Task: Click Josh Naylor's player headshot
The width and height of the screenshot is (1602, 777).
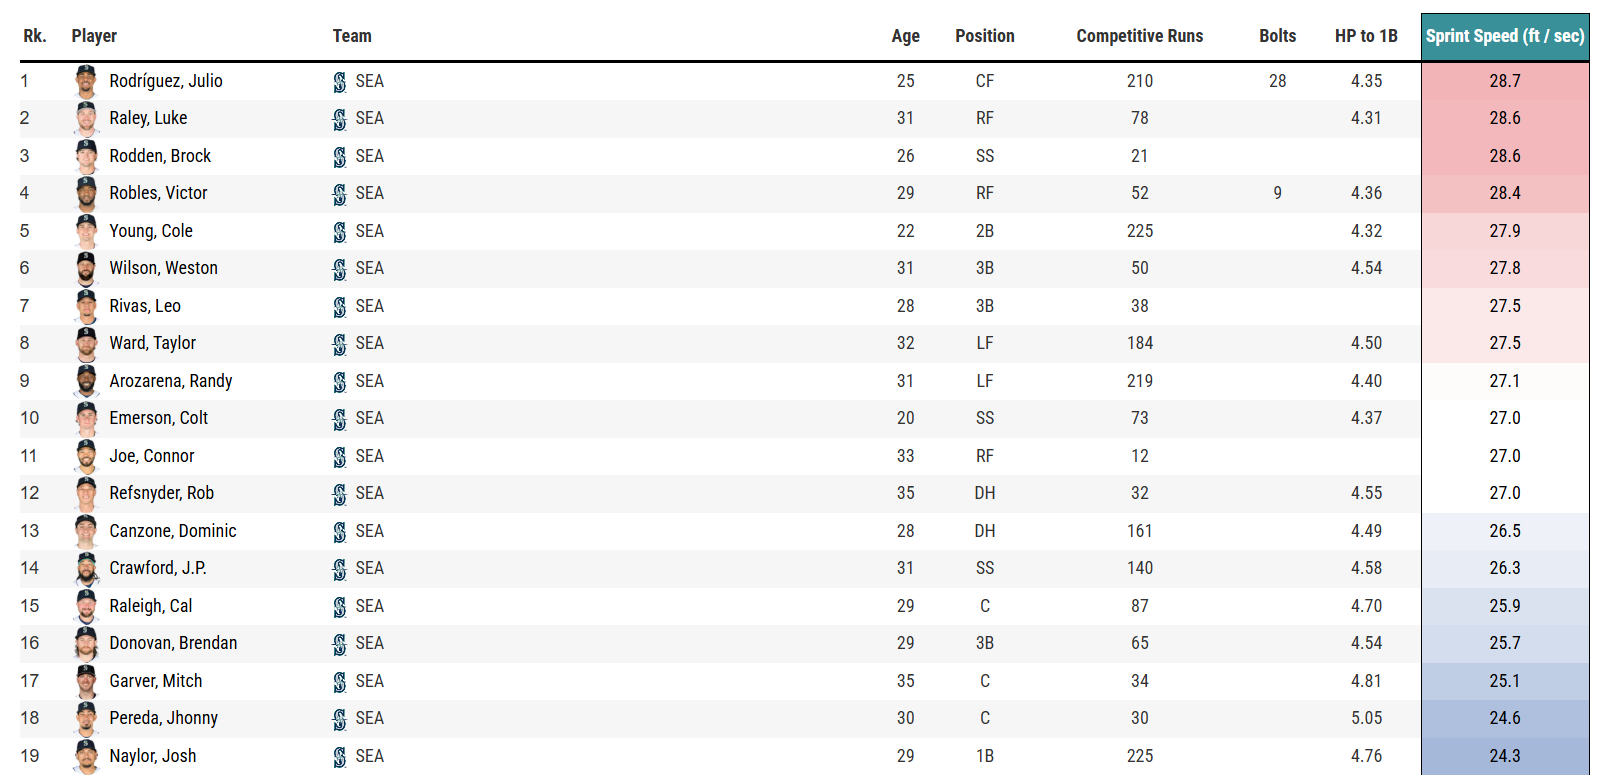Action: pos(87,756)
